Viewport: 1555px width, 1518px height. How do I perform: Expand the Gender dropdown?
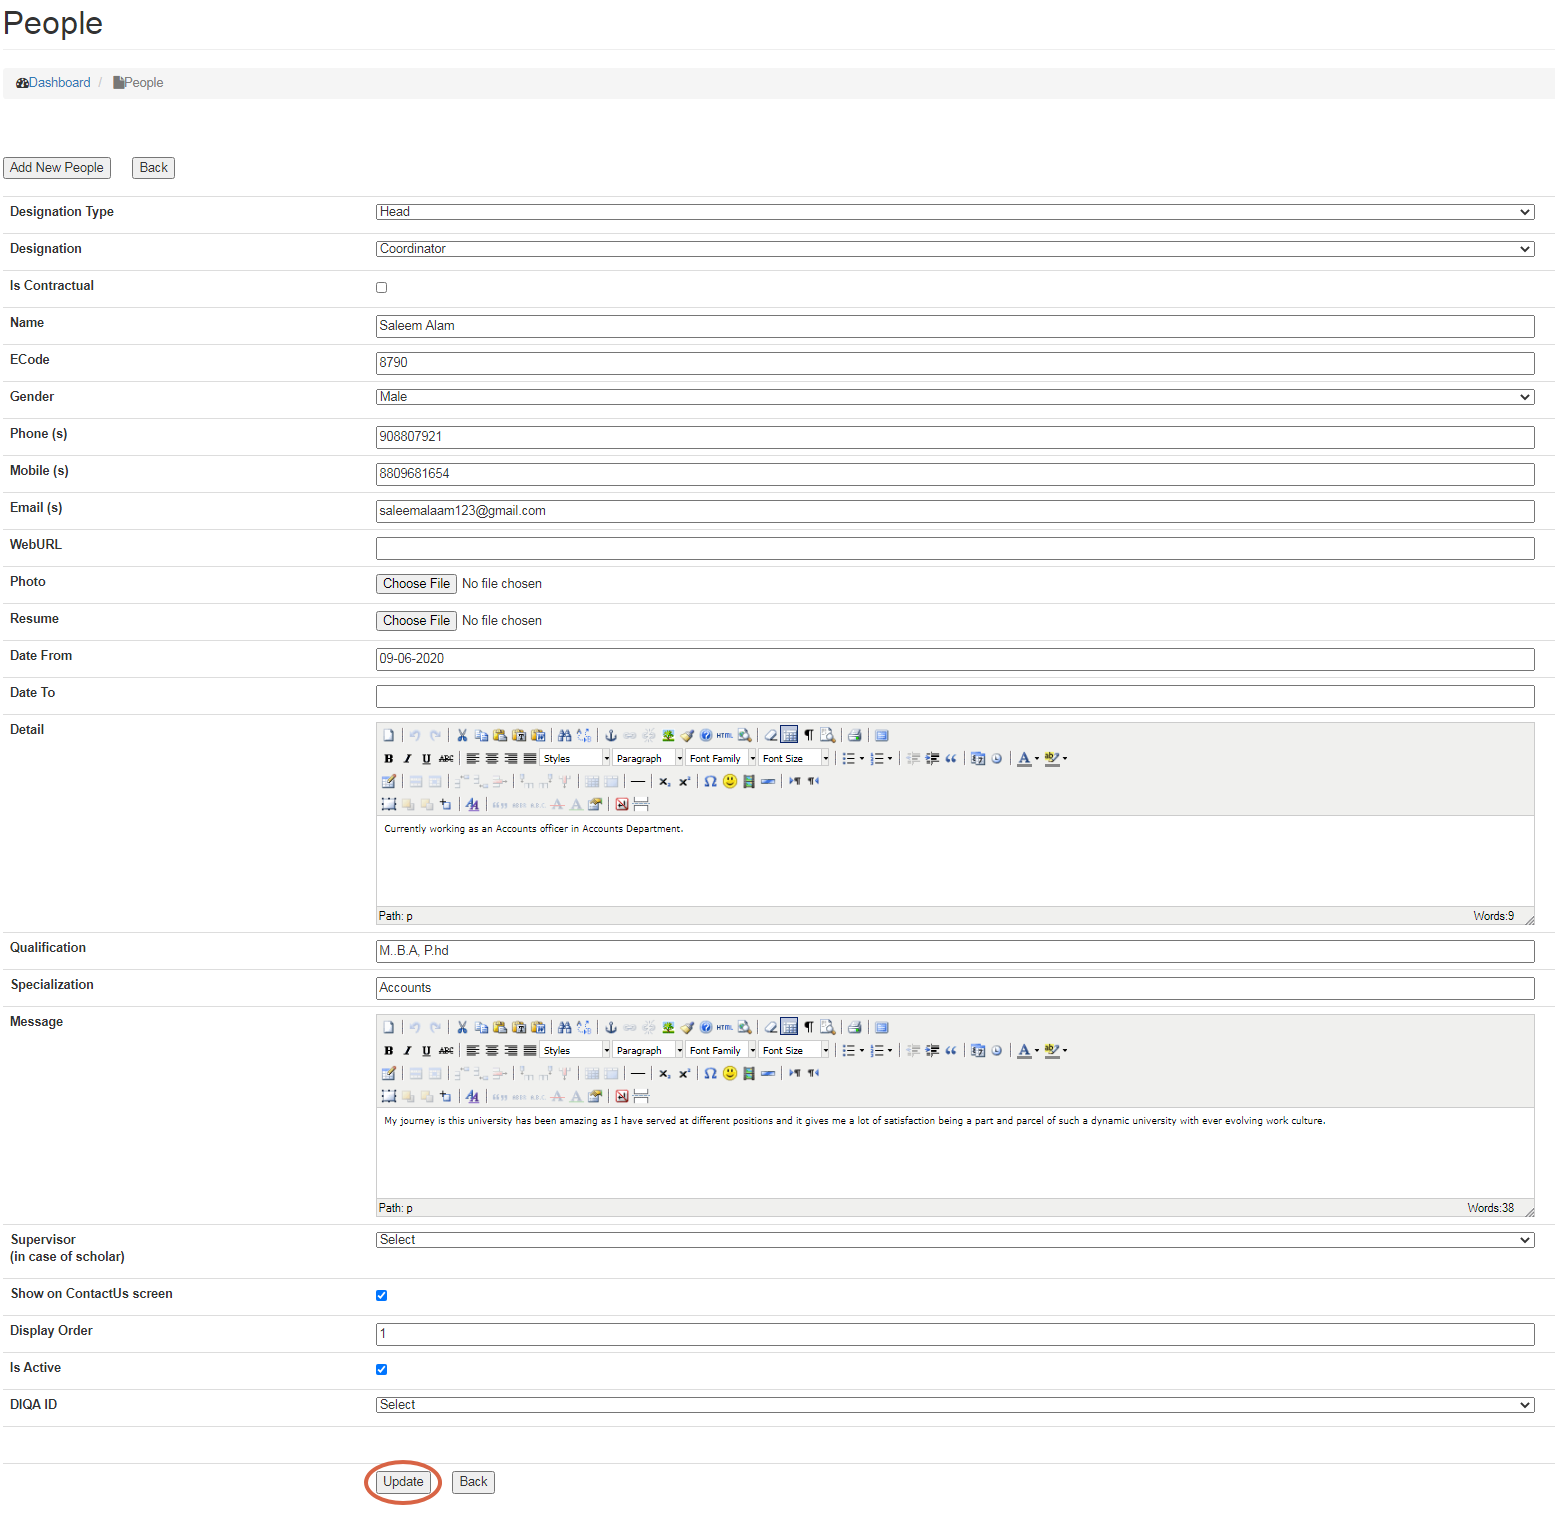click(x=954, y=397)
